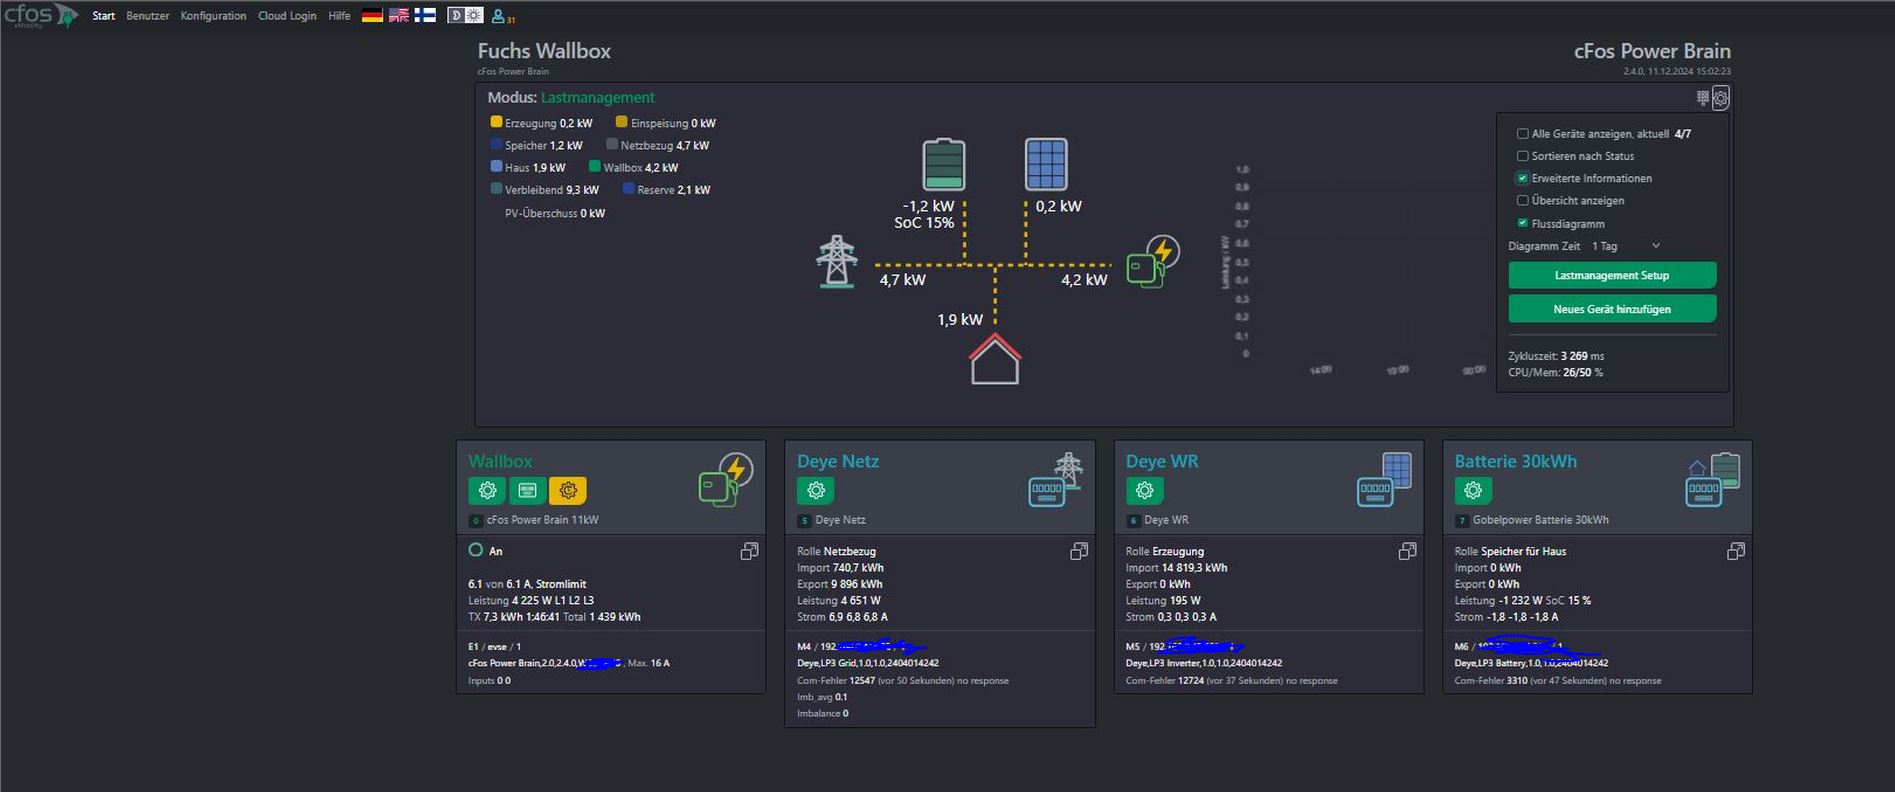
Task: Open Wallbox settings green gear icon
Action: (x=487, y=490)
